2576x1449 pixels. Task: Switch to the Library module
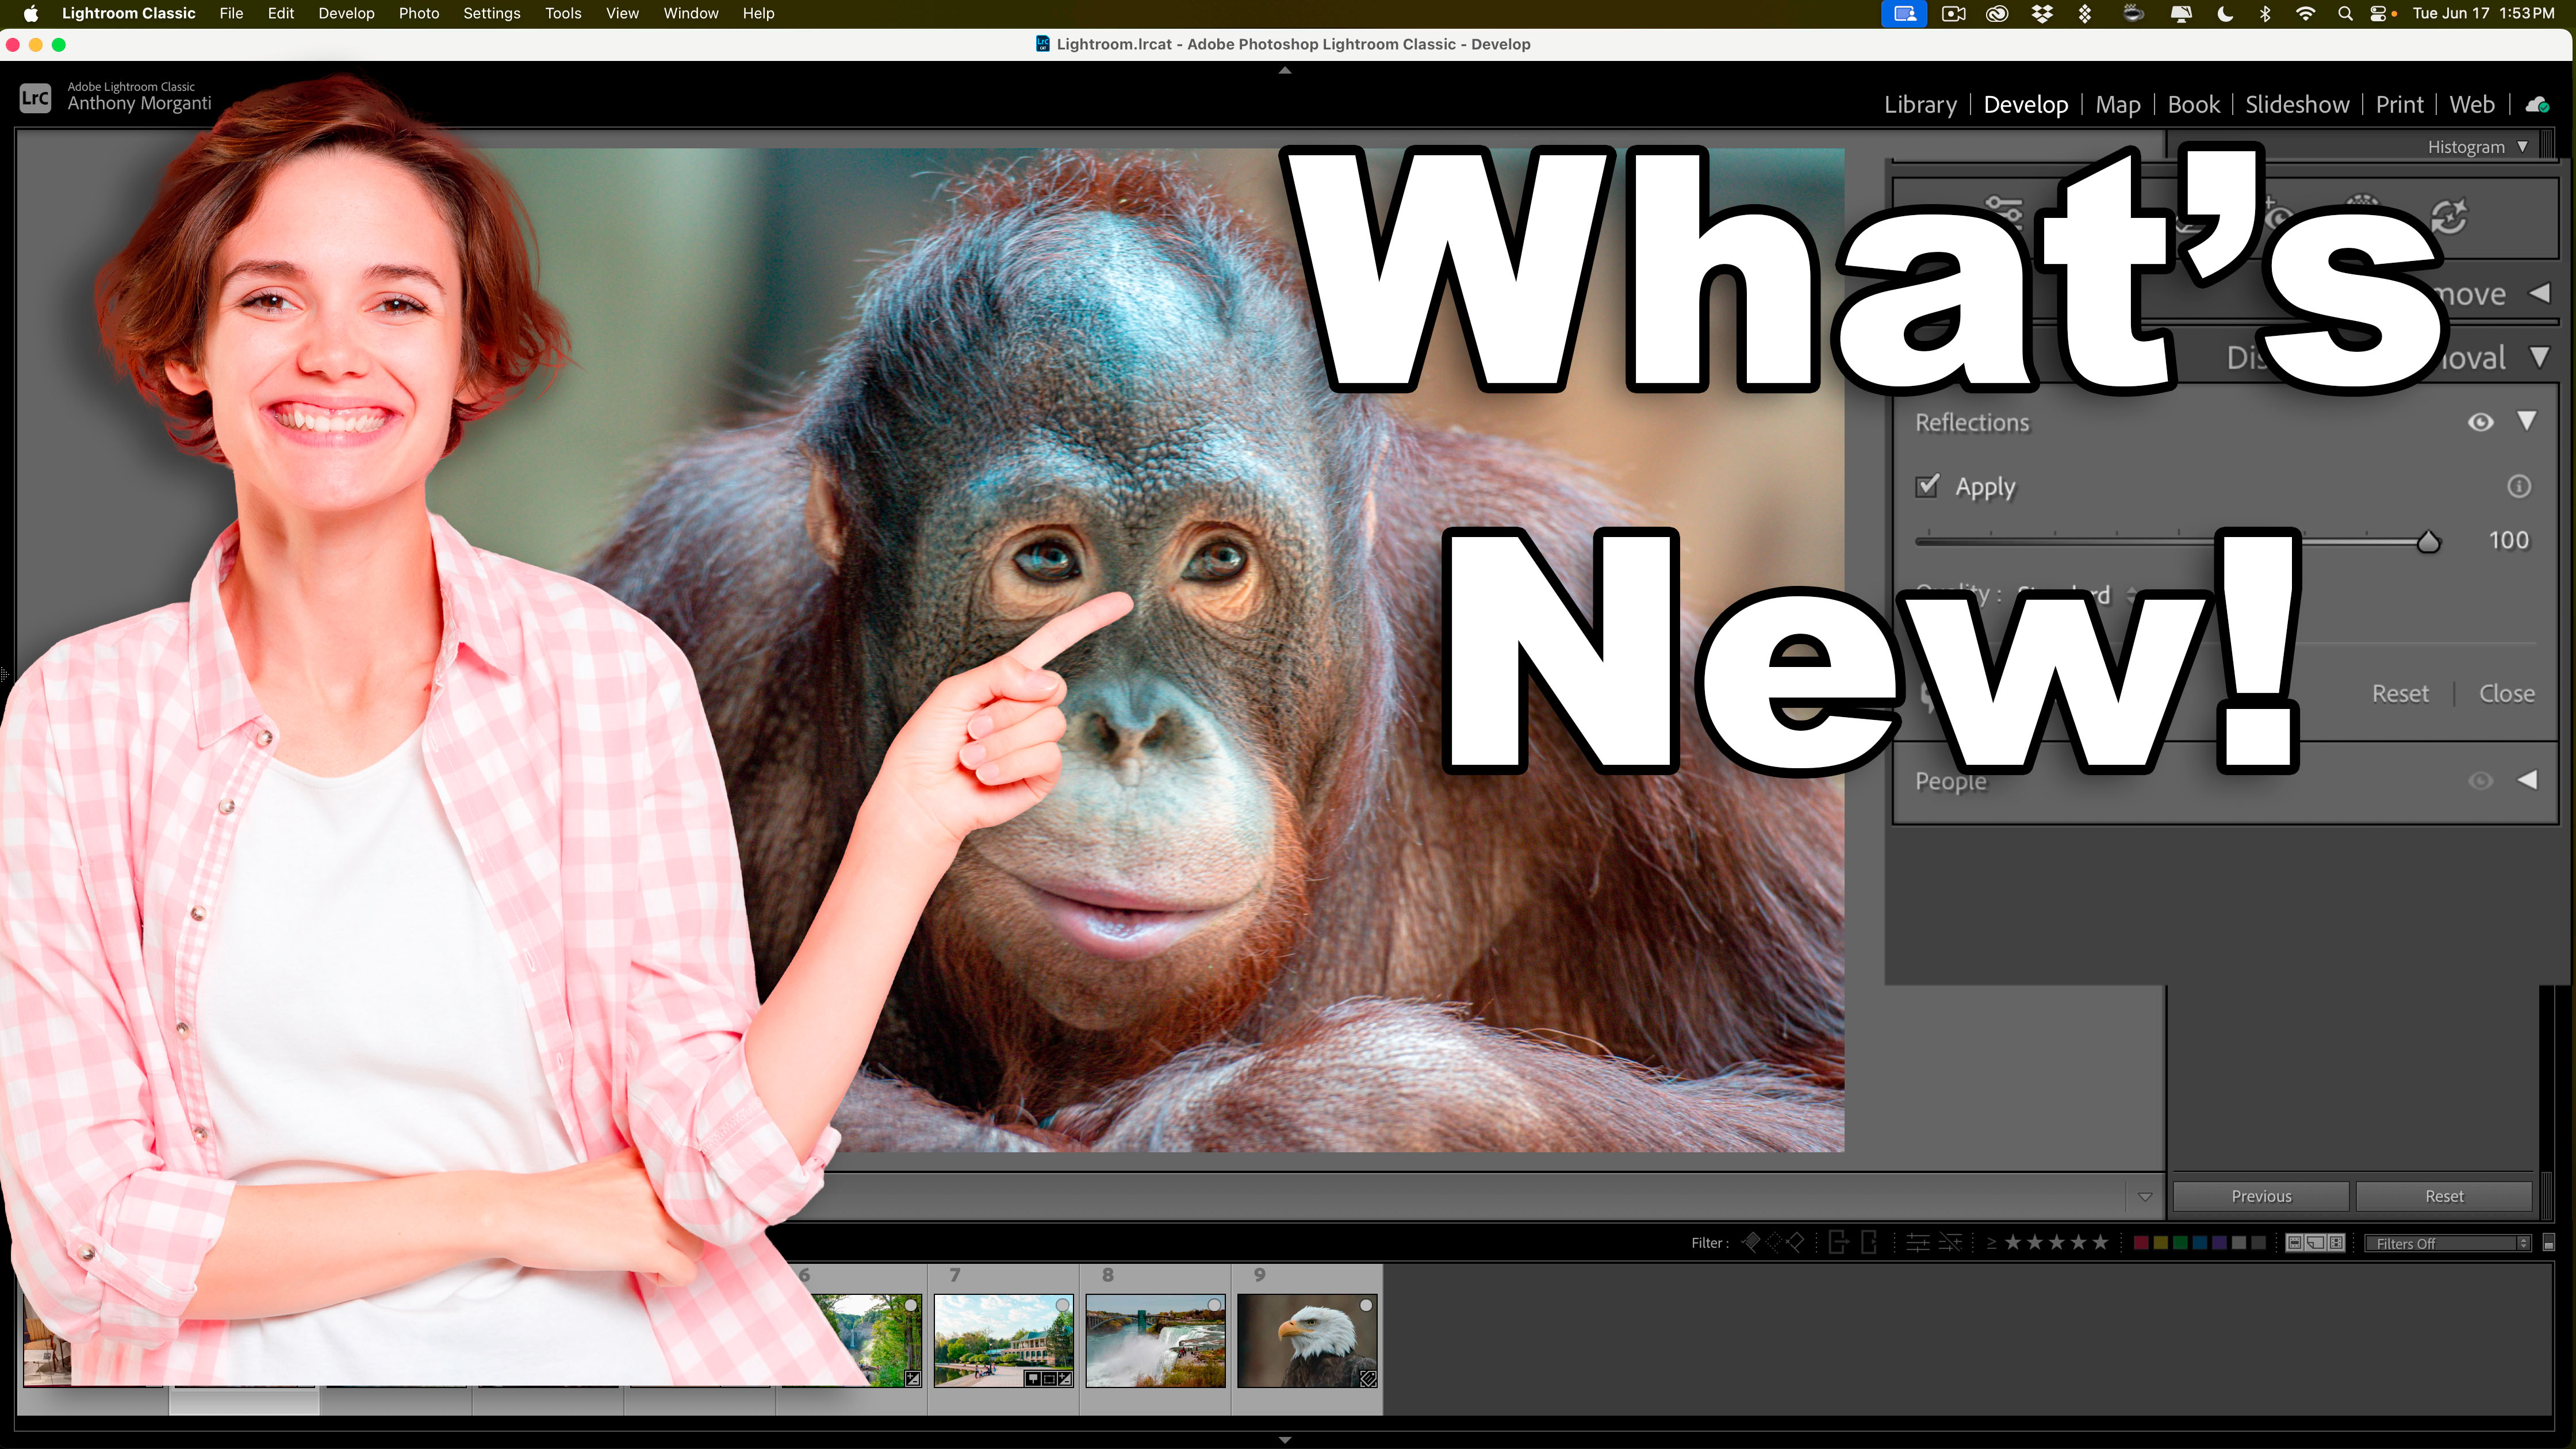pyautogui.click(x=1919, y=104)
